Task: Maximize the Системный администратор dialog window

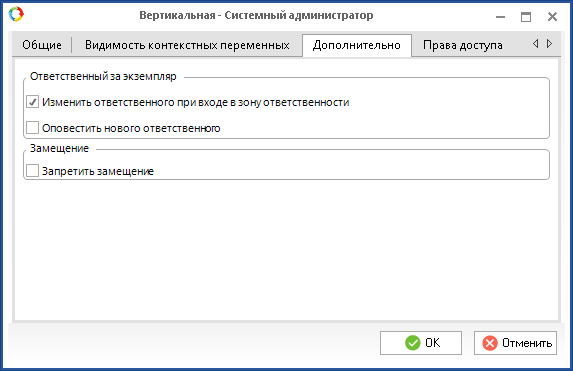Action: point(526,17)
